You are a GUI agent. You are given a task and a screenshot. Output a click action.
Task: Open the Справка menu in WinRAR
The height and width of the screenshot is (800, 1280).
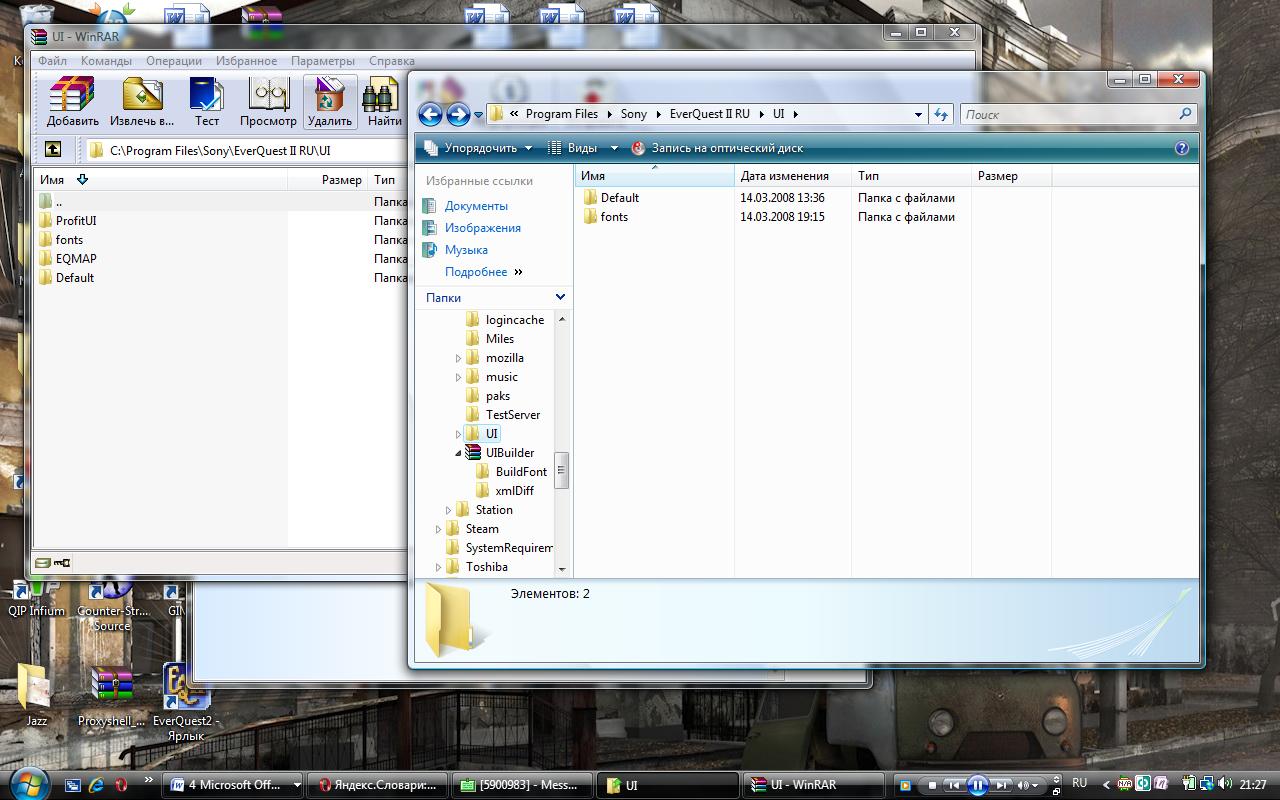392,61
